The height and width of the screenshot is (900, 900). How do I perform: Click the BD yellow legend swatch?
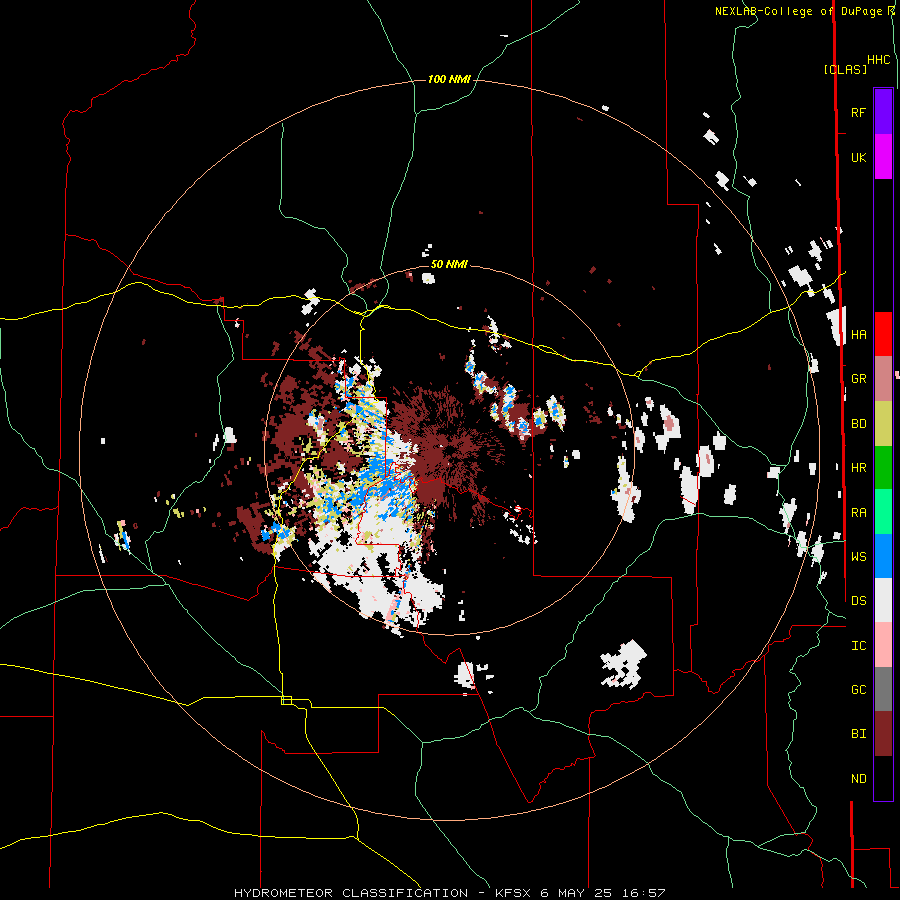point(883,423)
